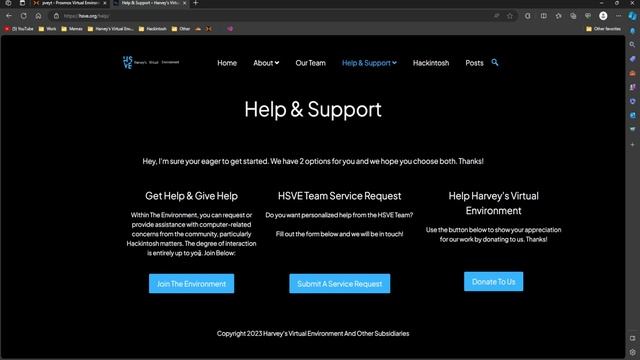Screen dimensions: 640x360
Task: Click the Copyright 2023 footer text
Action: 313,333
